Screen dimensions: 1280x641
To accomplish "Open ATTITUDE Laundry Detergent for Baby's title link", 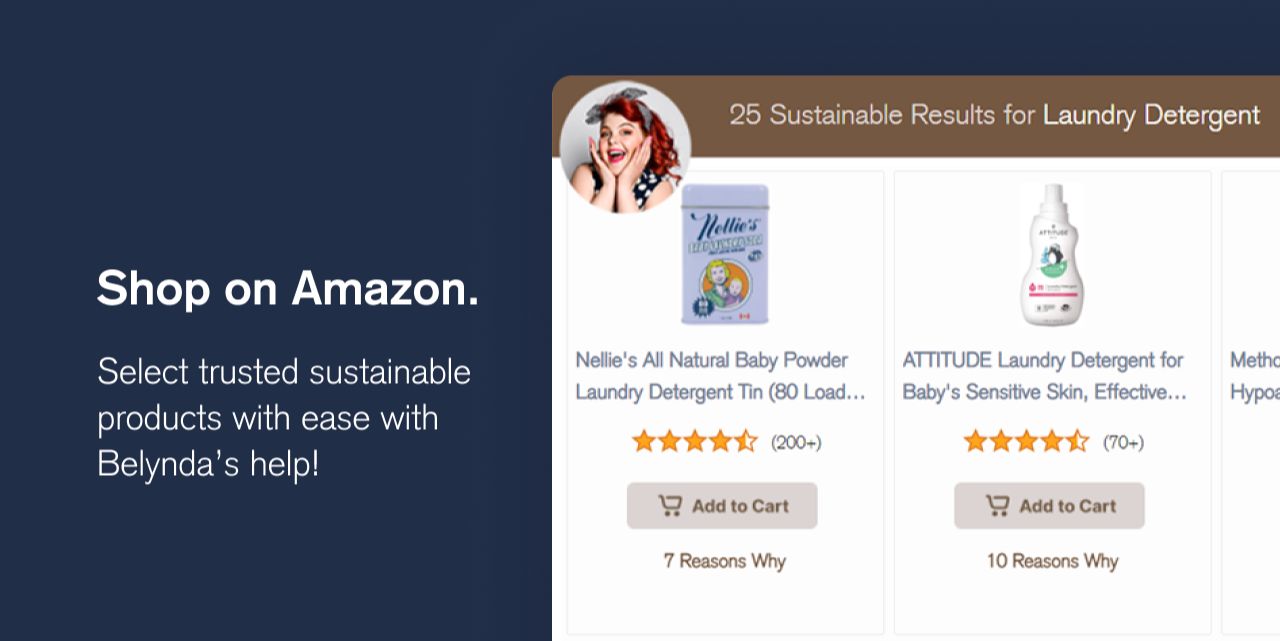I will point(1045,376).
